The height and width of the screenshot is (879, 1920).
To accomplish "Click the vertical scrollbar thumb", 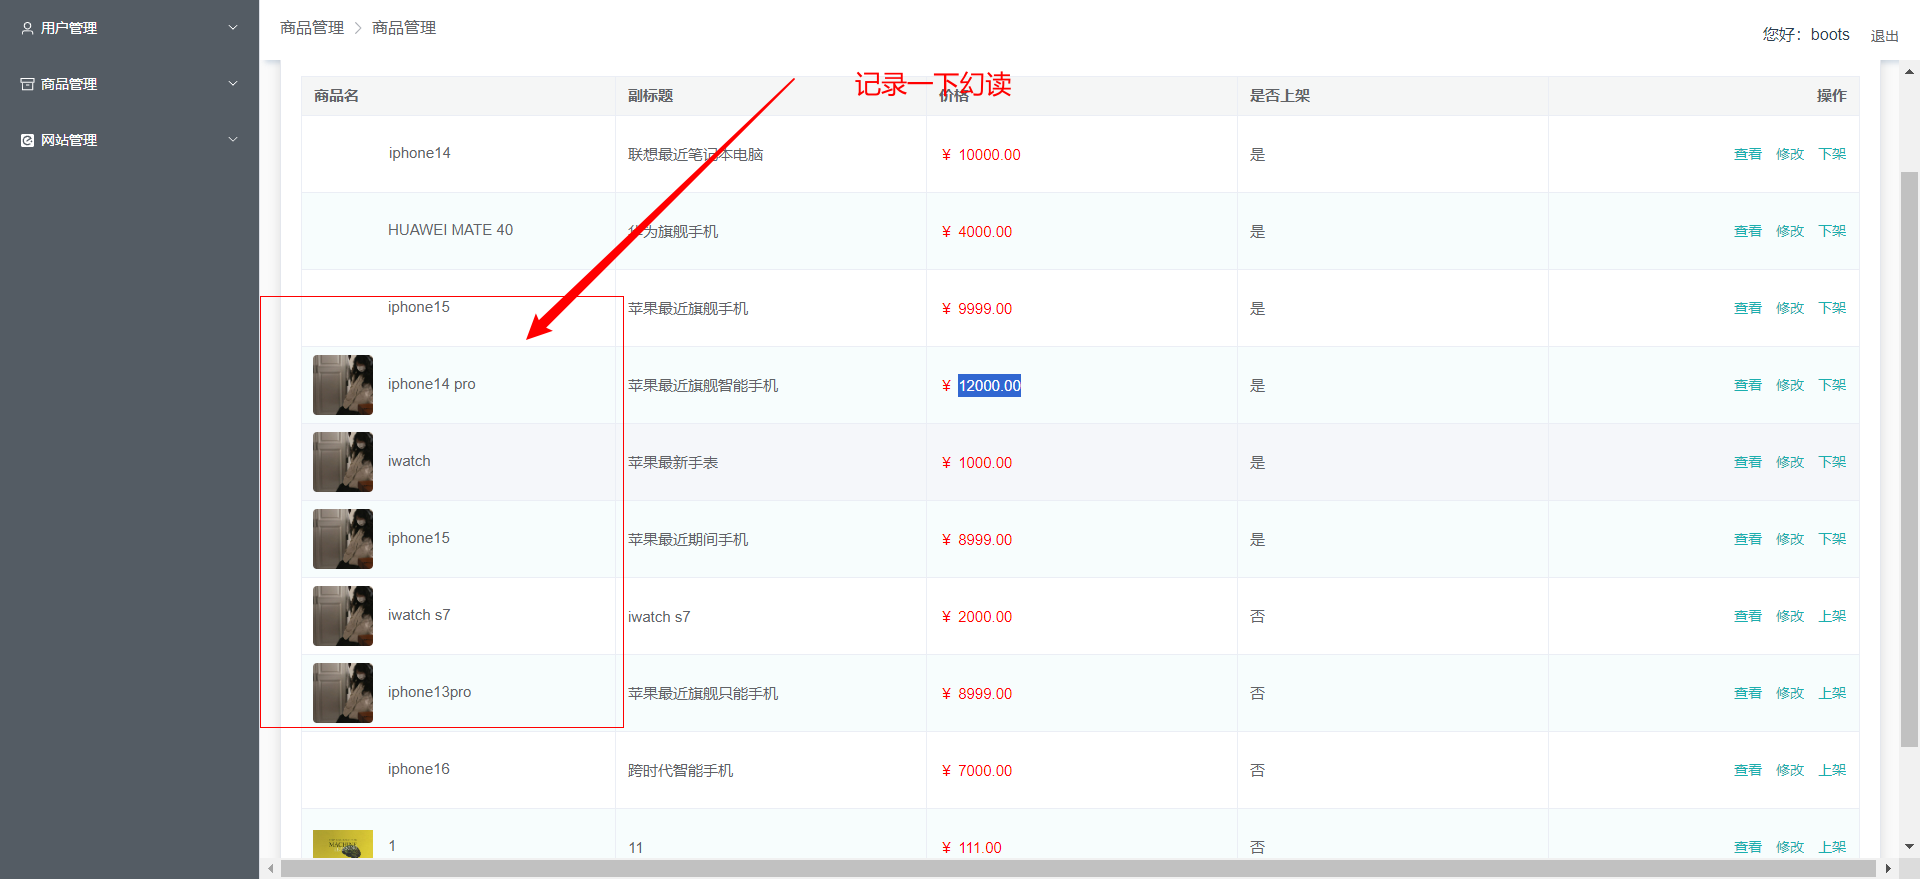I will 1909,459.
